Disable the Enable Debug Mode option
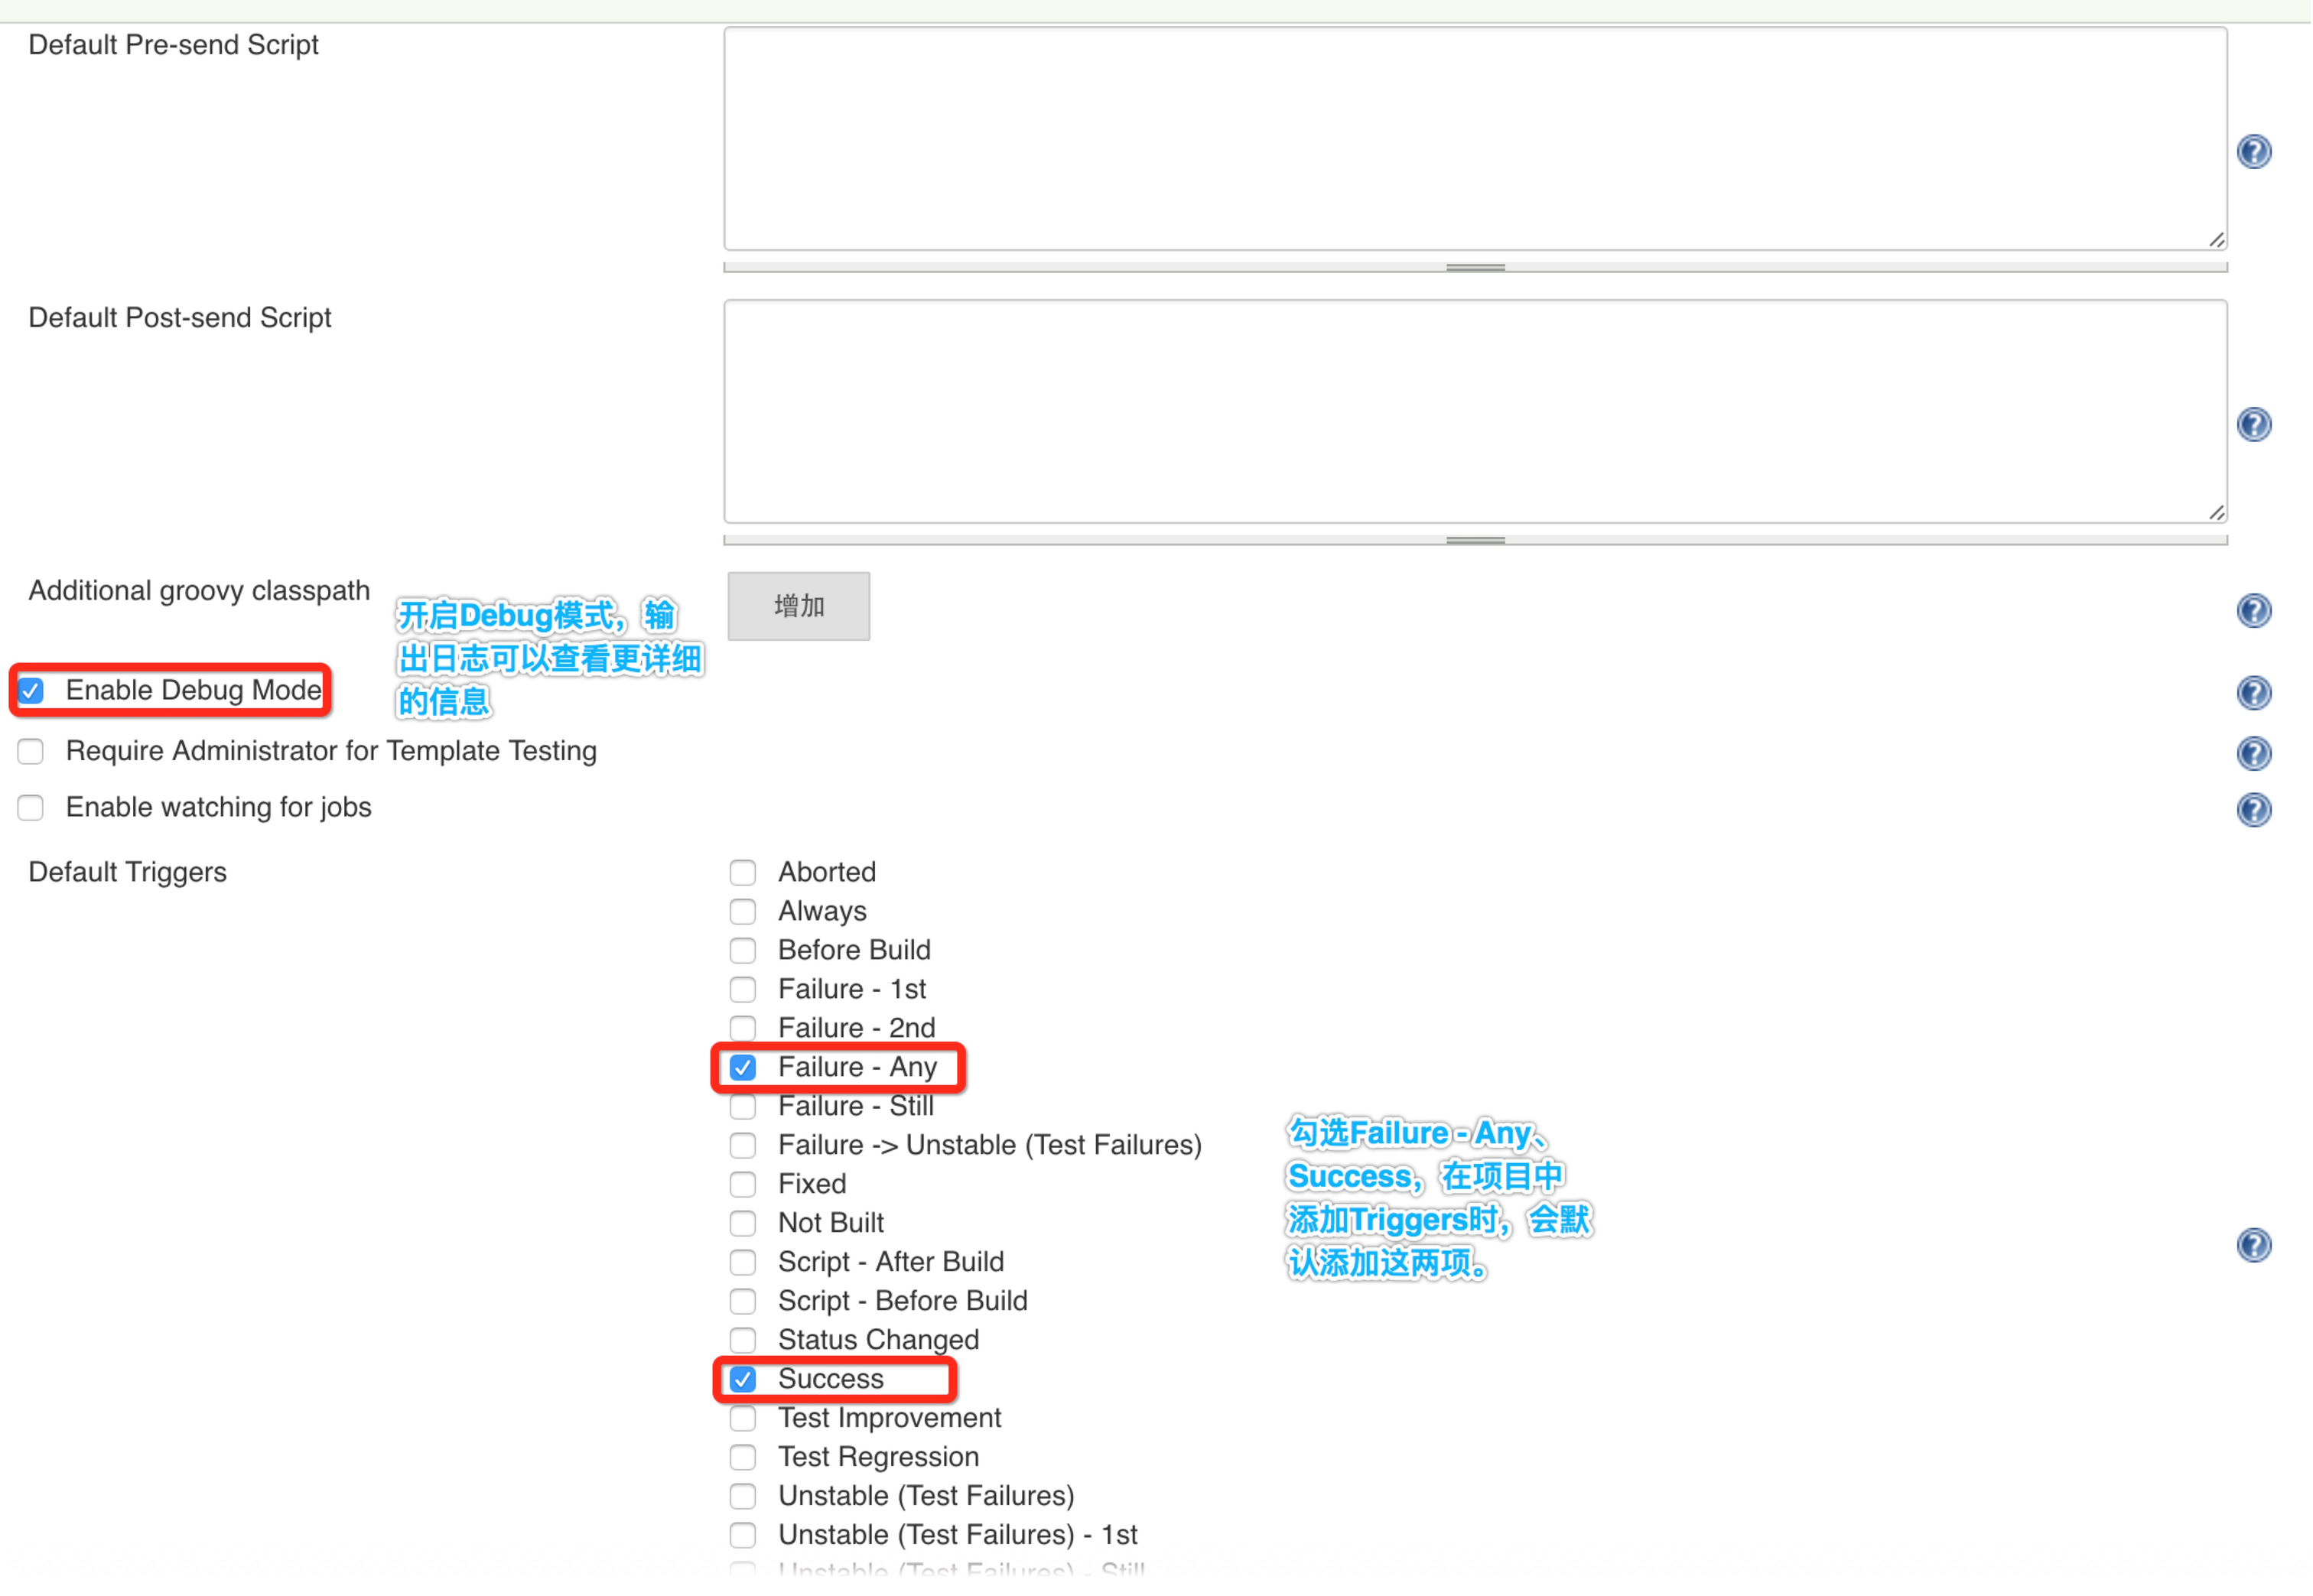 tap(31, 690)
